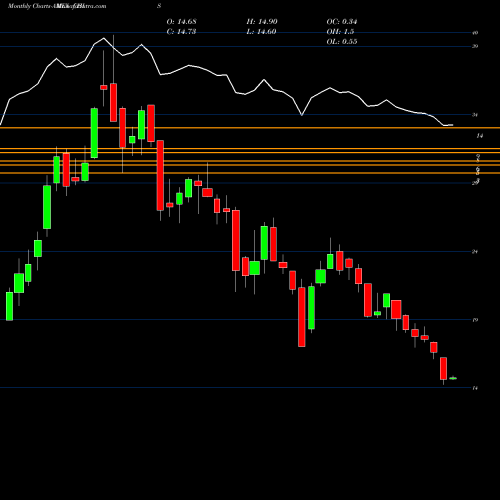This screenshot has height=500, width=500.
Task: Click the '14' axis label on lowest gridline
Action: (475, 388)
